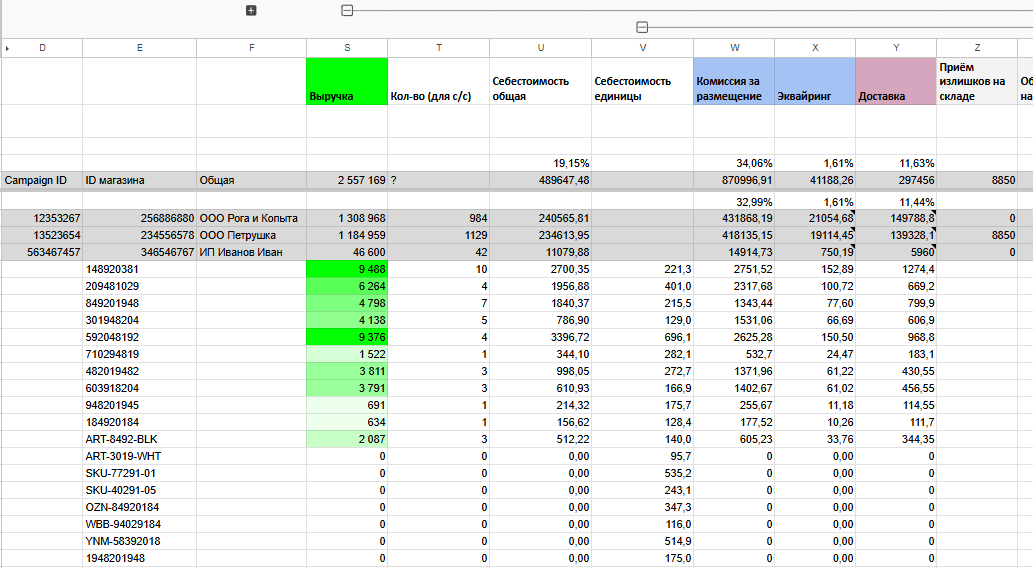Select the SKU-40291-05 cell
This screenshot has height=568, width=1033.
(140, 491)
